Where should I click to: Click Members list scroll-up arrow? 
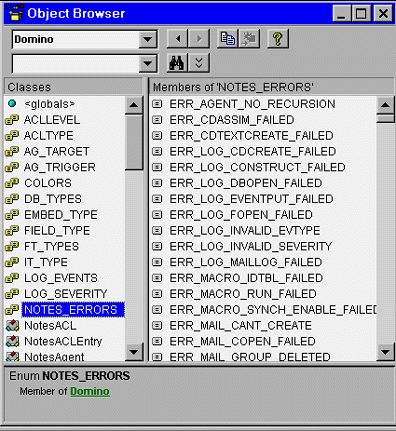(x=385, y=105)
